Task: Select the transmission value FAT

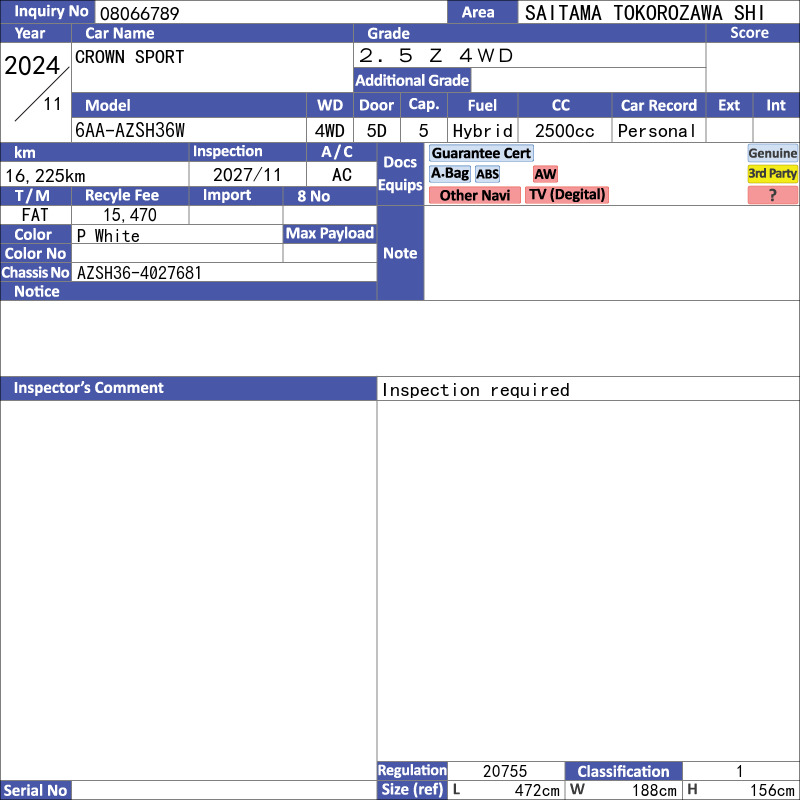Action: point(35,215)
